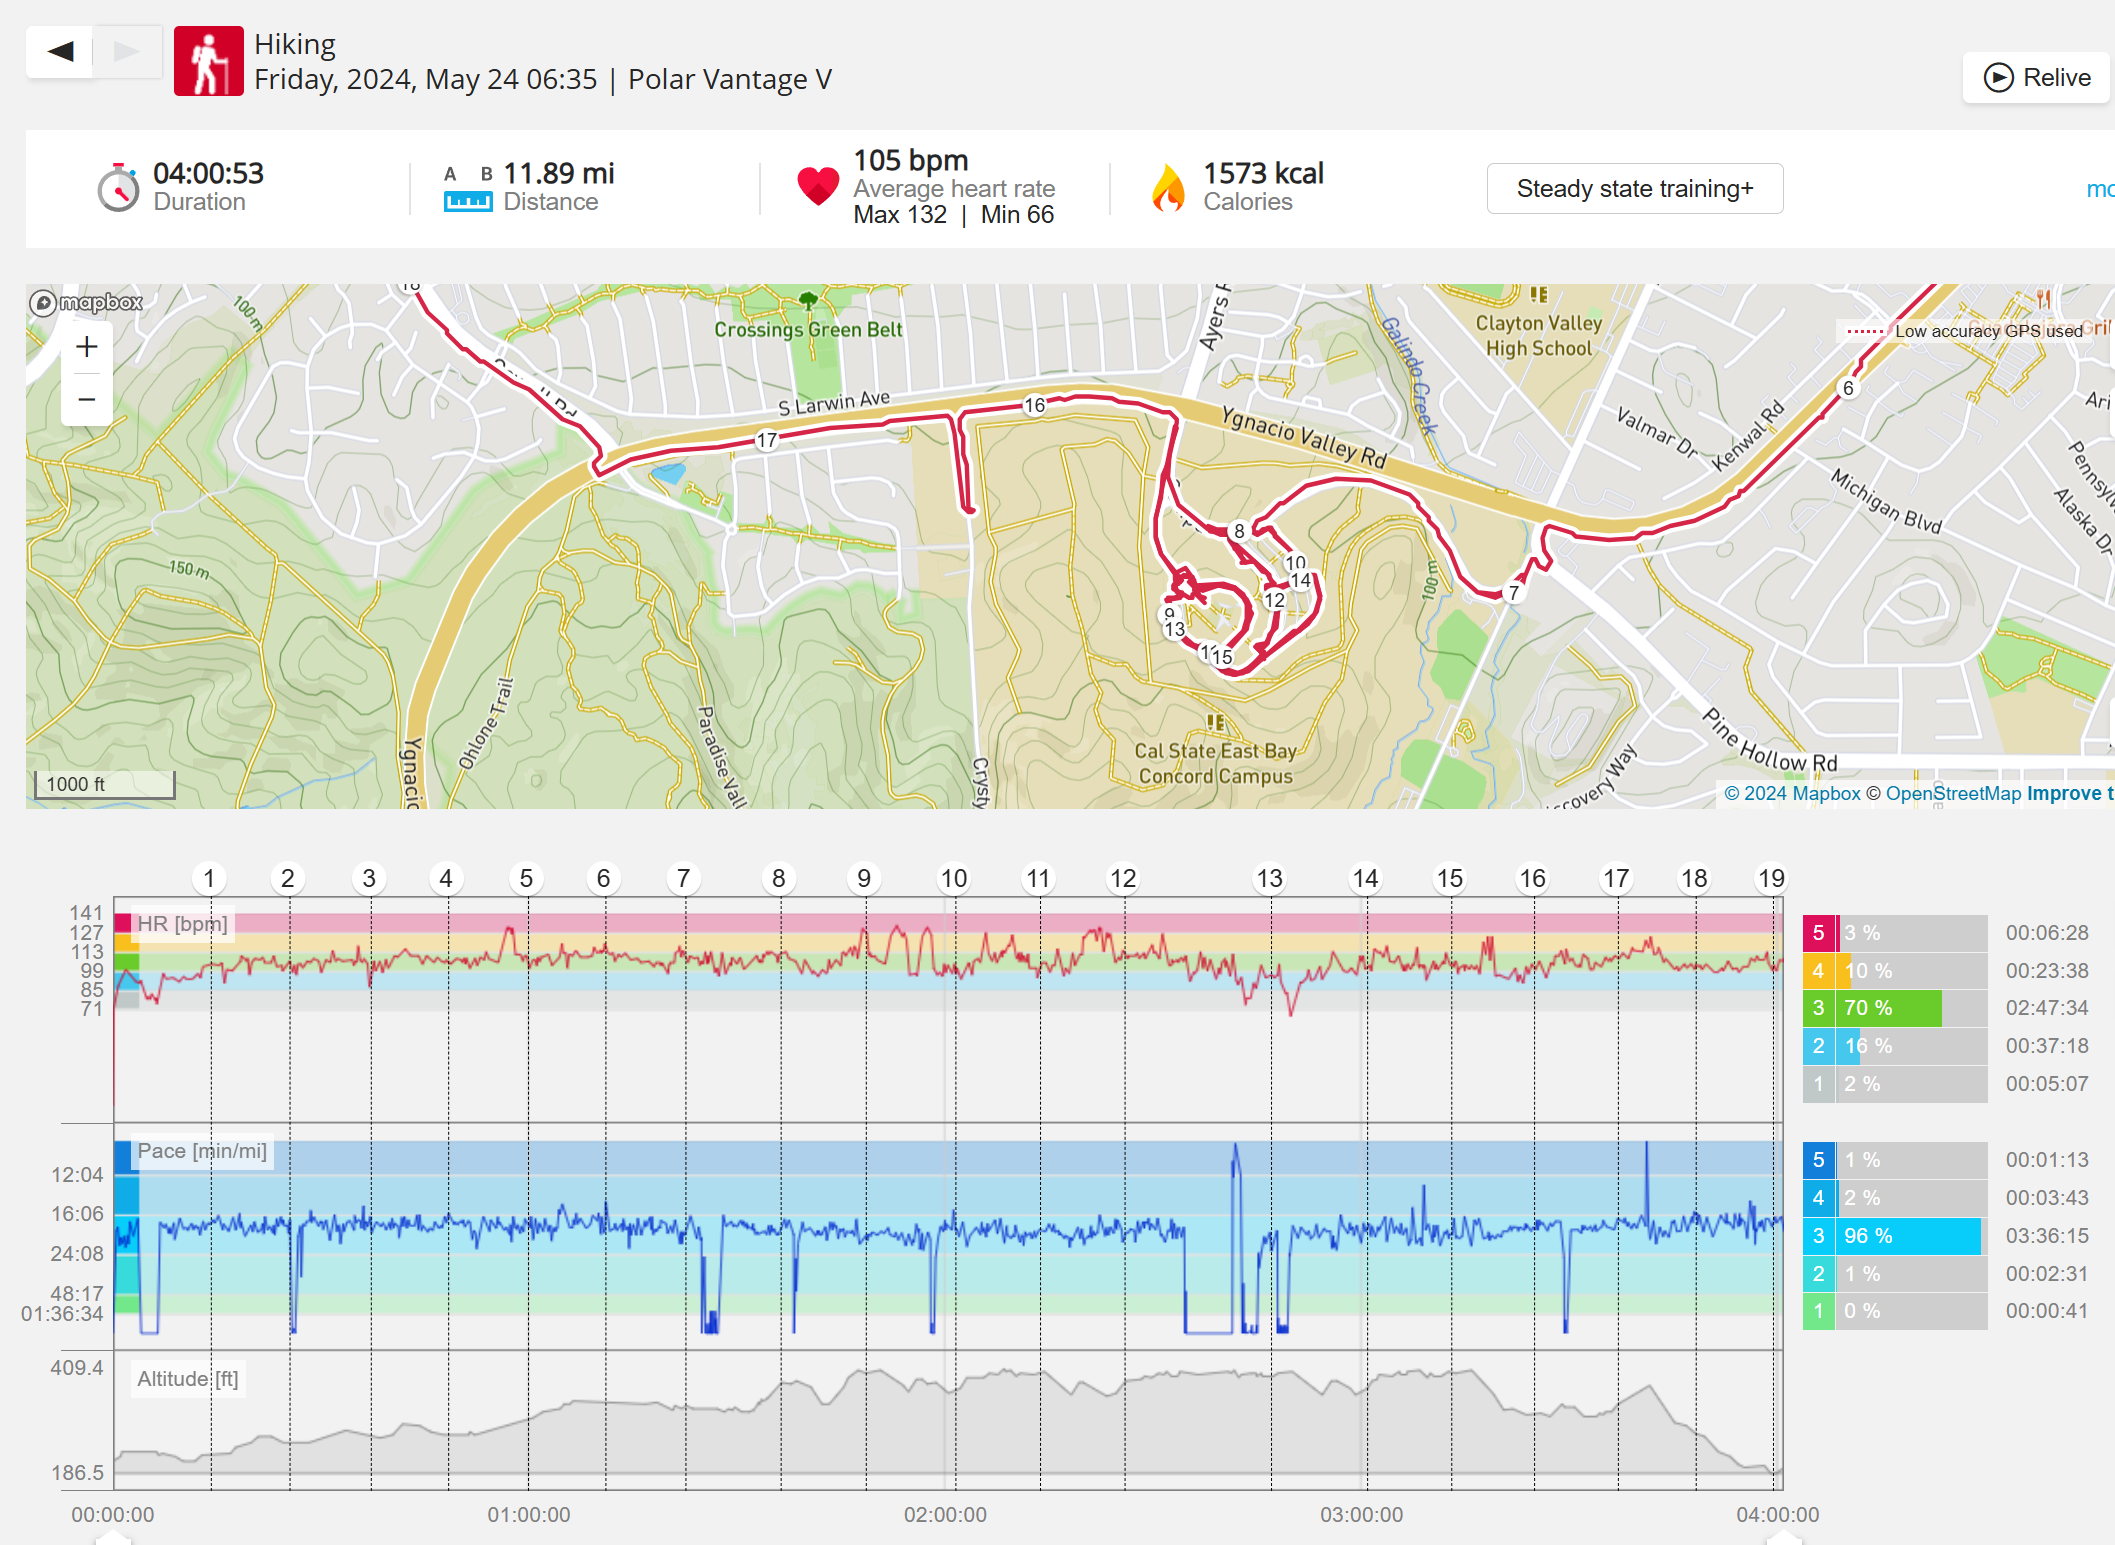This screenshot has width=2115, height=1545.
Task: Click route waypoint 17 on the map
Action: [x=767, y=440]
